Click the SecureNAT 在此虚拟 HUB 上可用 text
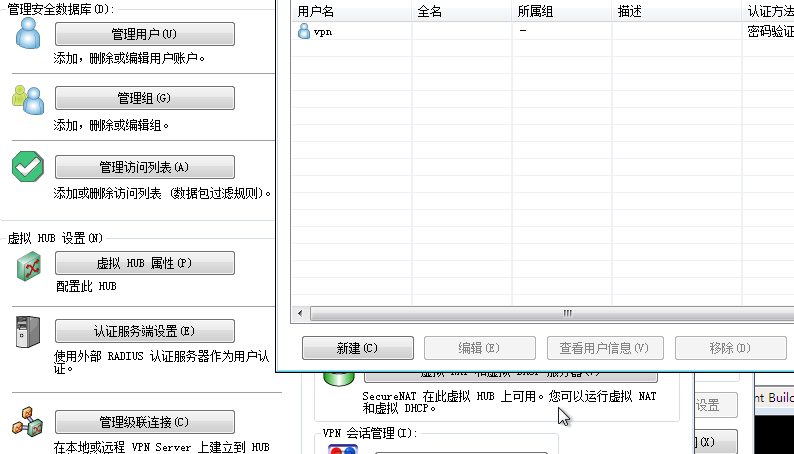Viewport: 794px width, 454px height. point(509,402)
